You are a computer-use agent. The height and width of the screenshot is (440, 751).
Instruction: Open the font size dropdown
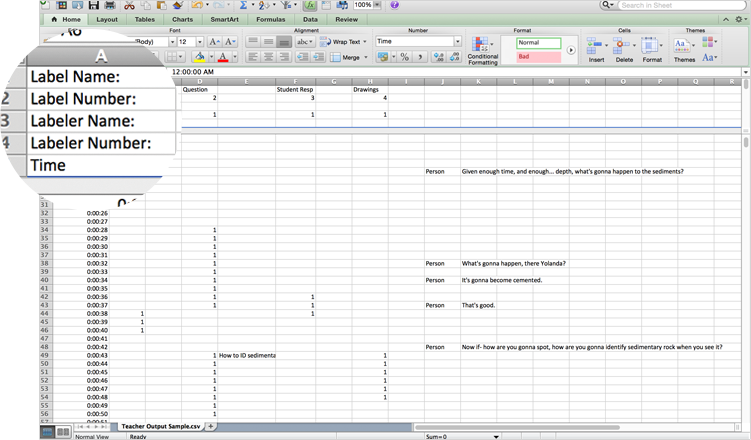point(199,42)
